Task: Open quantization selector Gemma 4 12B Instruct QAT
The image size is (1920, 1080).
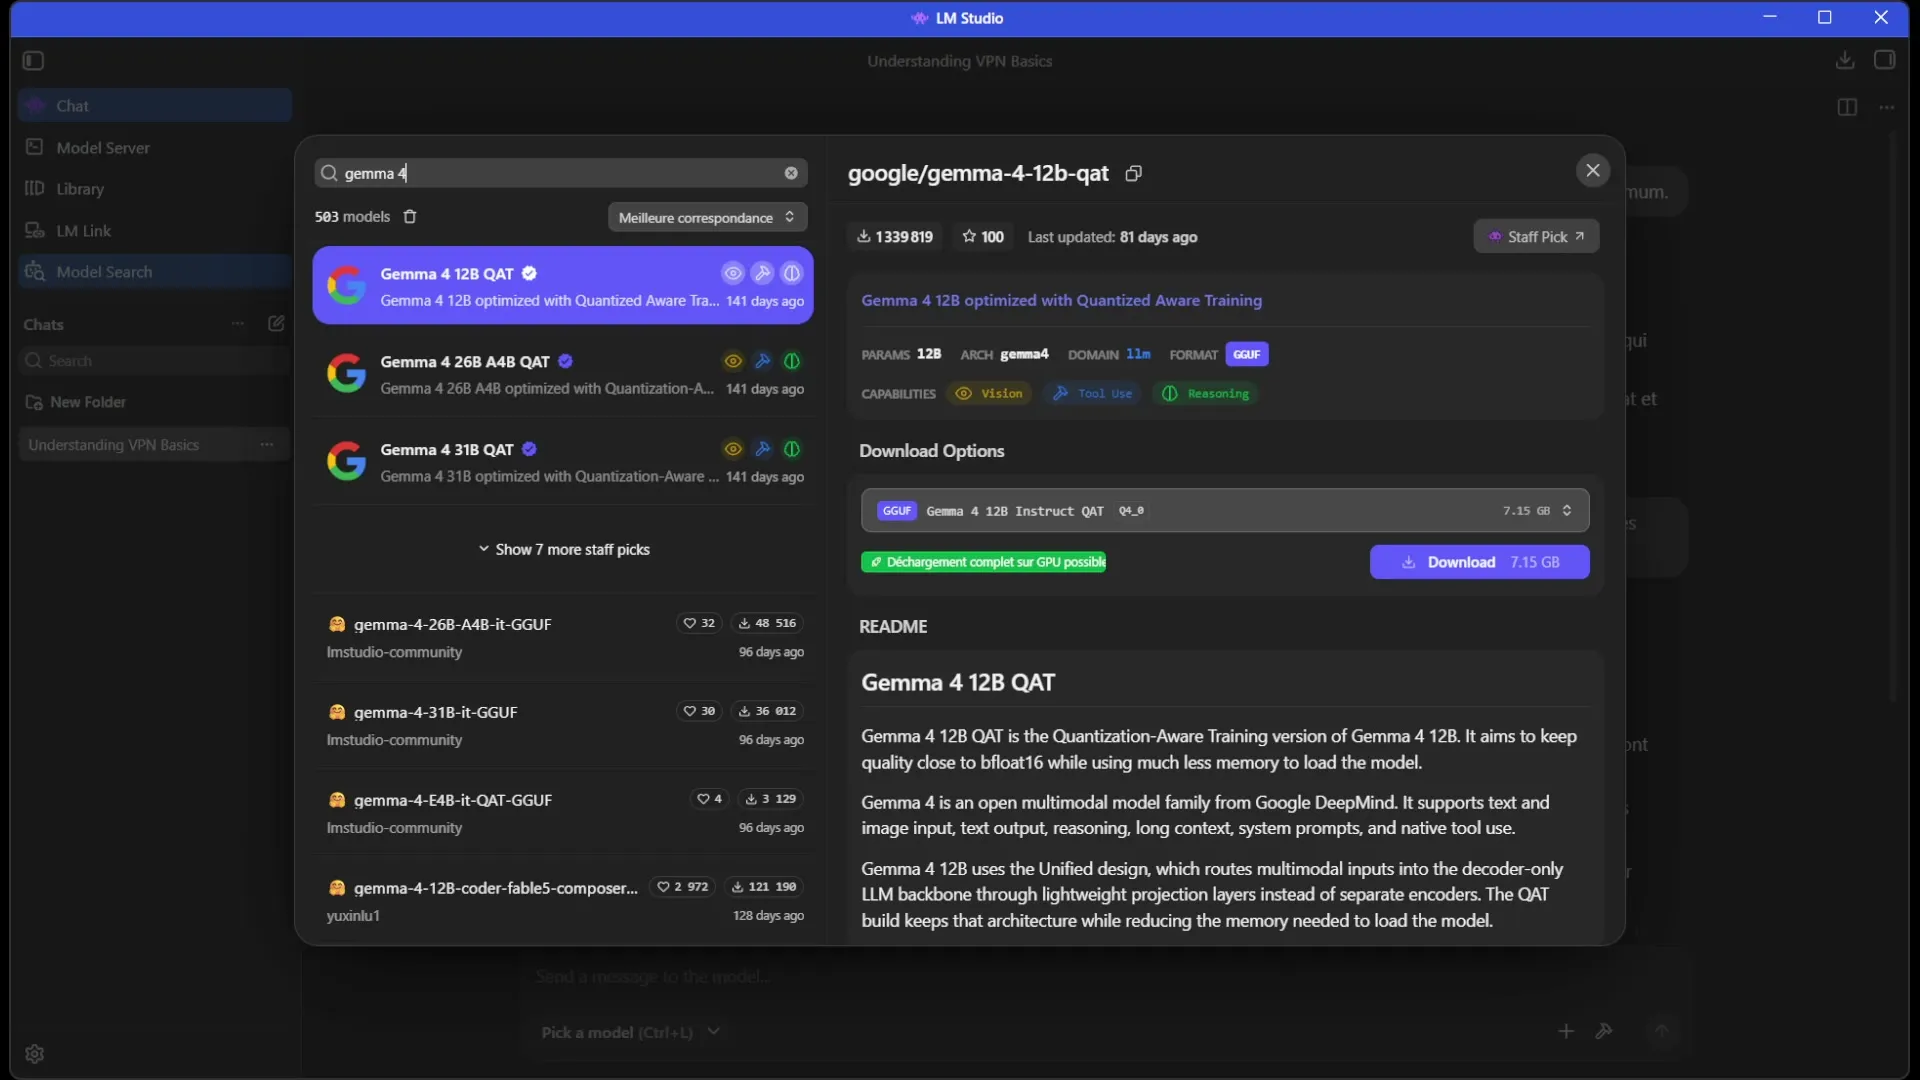Action: 1224,511
